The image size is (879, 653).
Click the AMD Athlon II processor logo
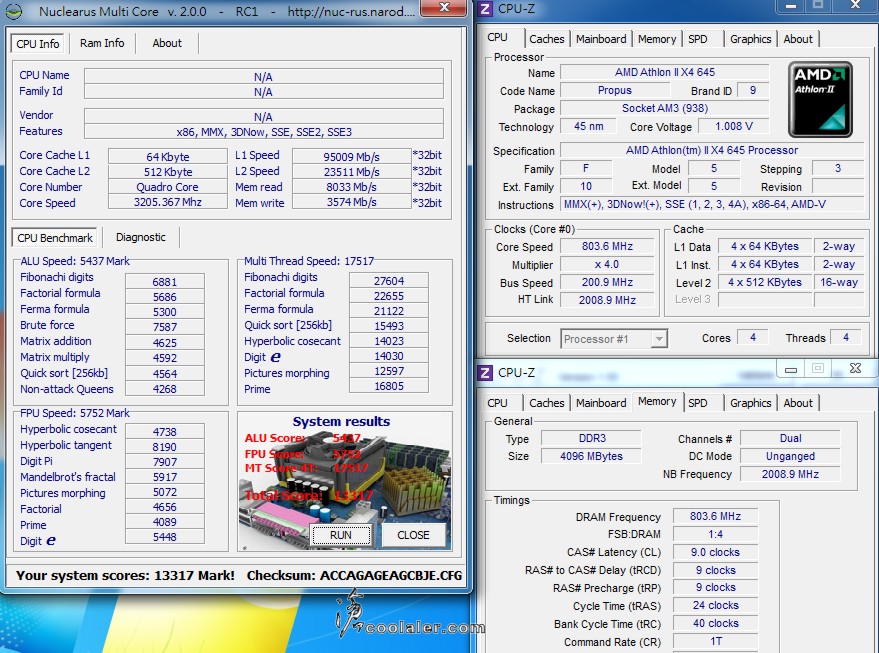tap(820, 100)
